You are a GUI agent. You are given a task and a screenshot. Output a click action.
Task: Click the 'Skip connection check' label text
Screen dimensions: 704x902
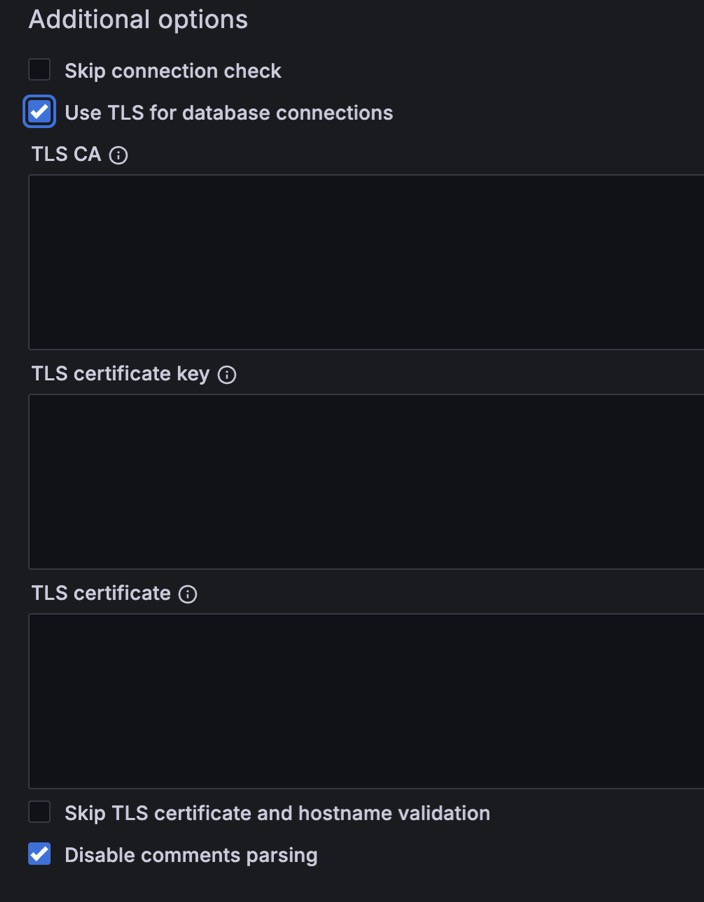pyautogui.click(x=173, y=71)
